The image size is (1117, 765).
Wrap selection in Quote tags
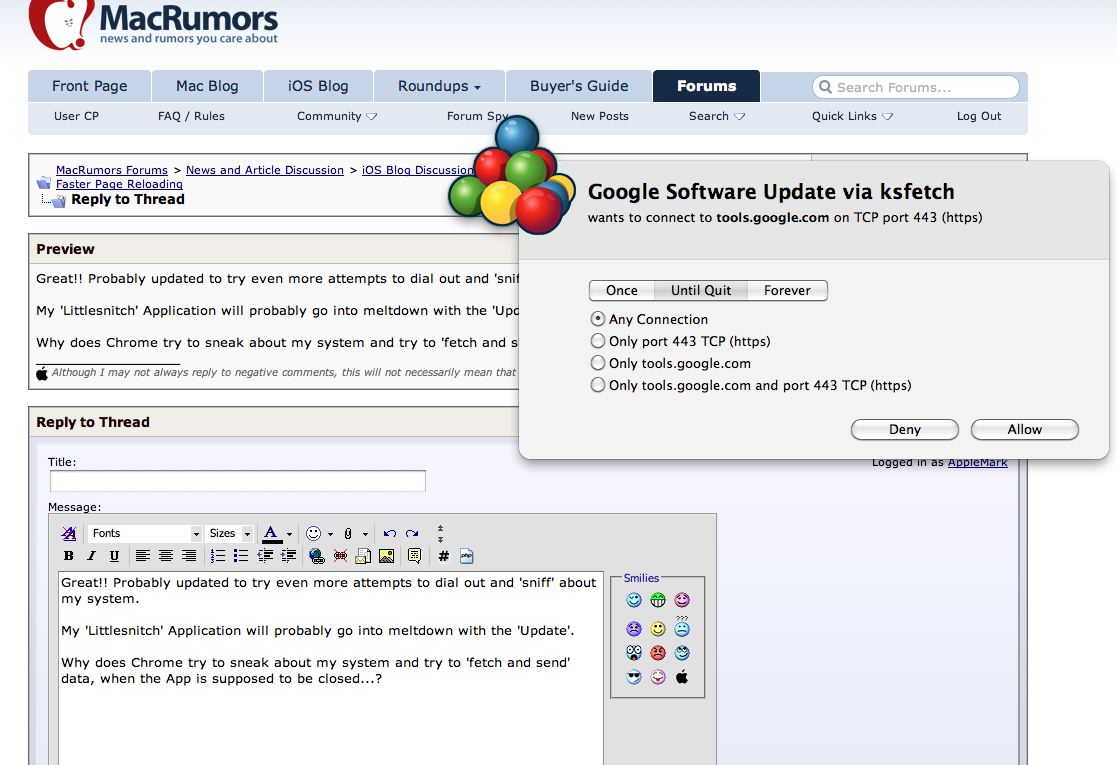(x=415, y=556)
